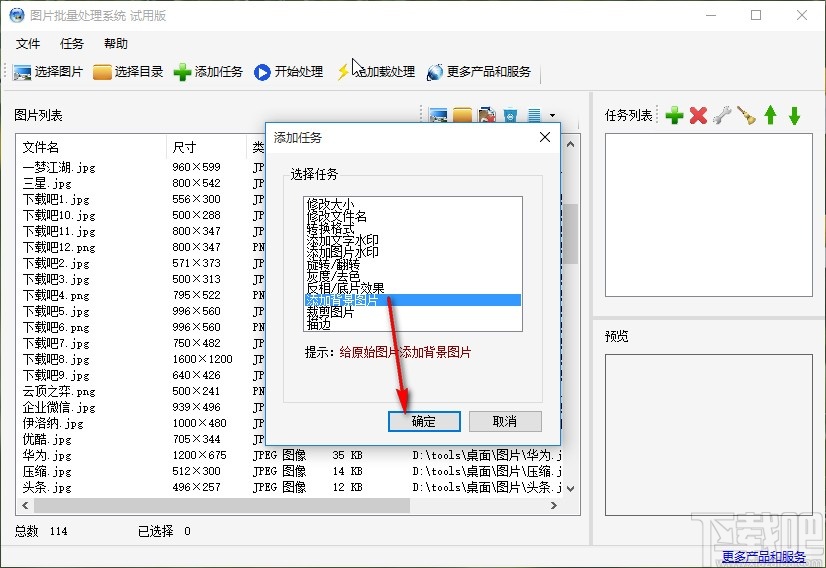Select file 三星.jpg

[x=47, y=184]
